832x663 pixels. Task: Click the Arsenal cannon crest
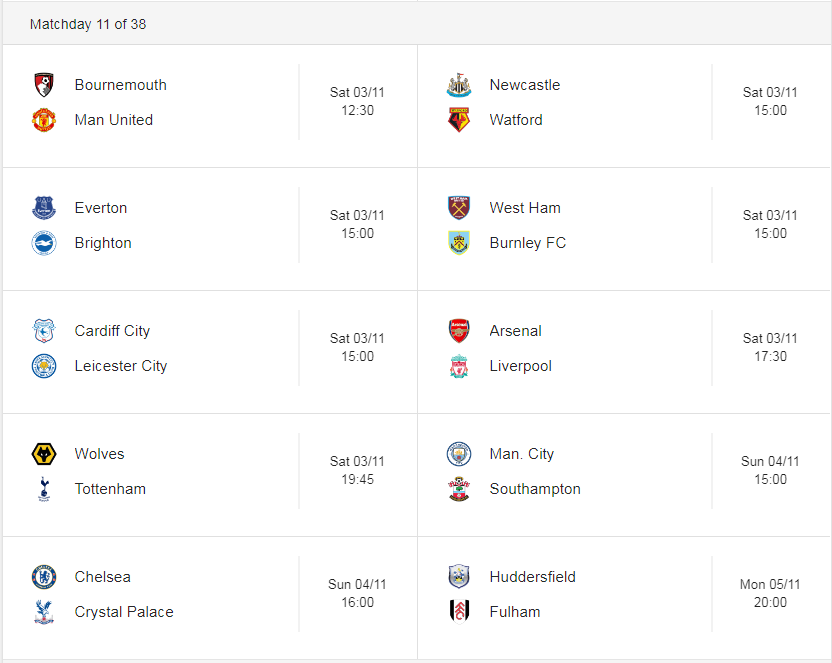[459, 331]
